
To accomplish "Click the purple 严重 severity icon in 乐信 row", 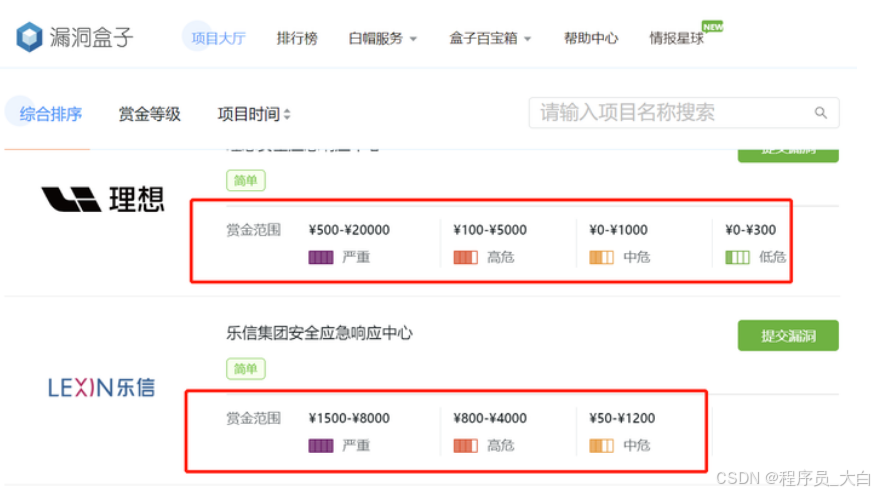I will (x=321, y=445).
